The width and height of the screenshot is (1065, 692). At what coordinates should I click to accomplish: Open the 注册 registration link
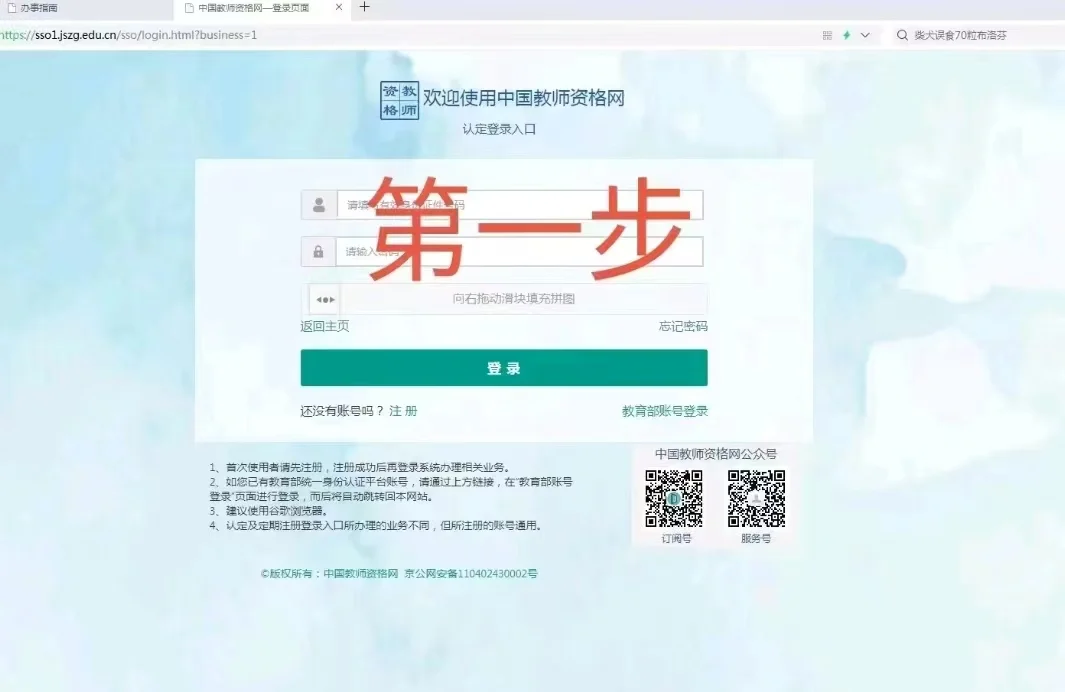click(x=403, y=412)
